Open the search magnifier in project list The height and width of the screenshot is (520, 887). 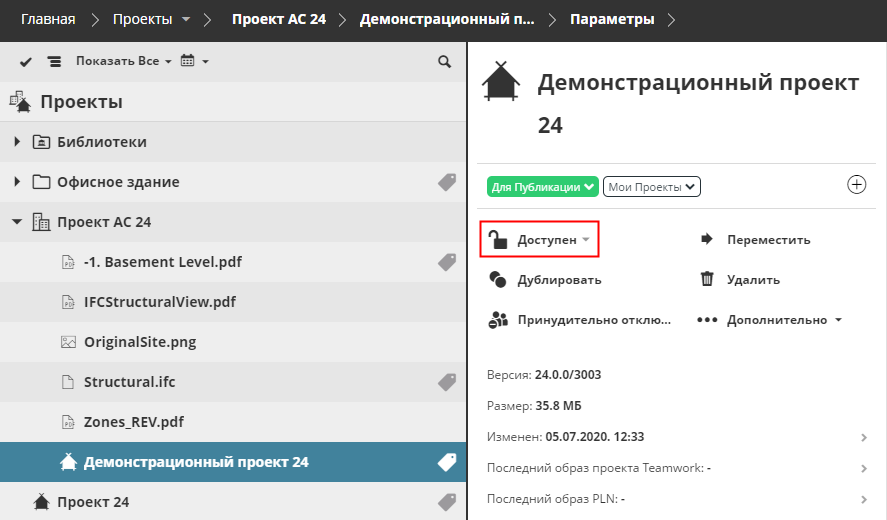(445, 62)
